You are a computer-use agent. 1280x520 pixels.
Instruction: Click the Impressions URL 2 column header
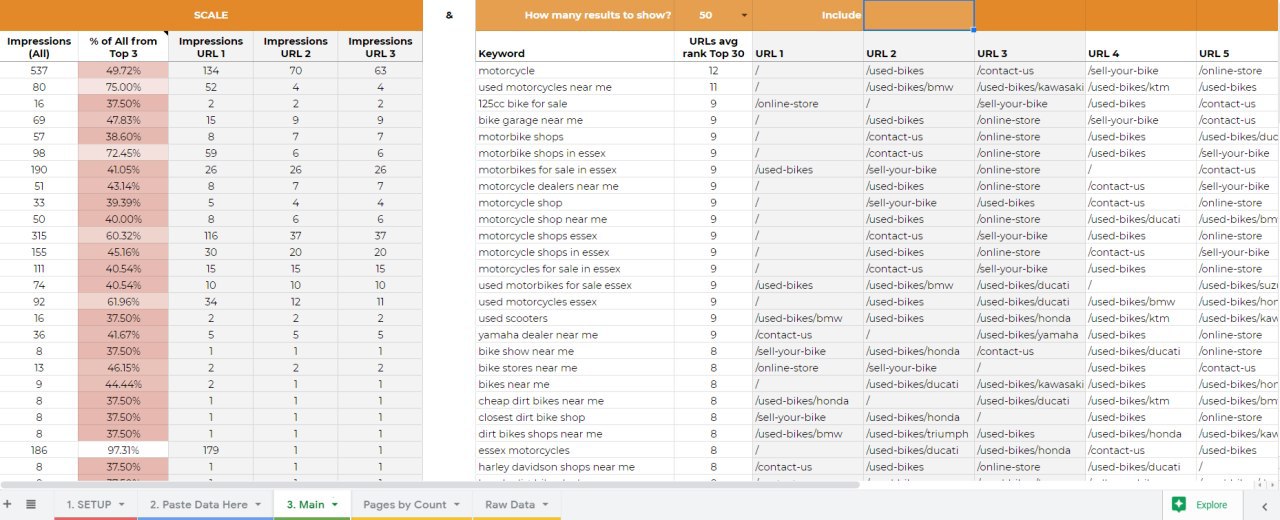[x=296, y=47]
